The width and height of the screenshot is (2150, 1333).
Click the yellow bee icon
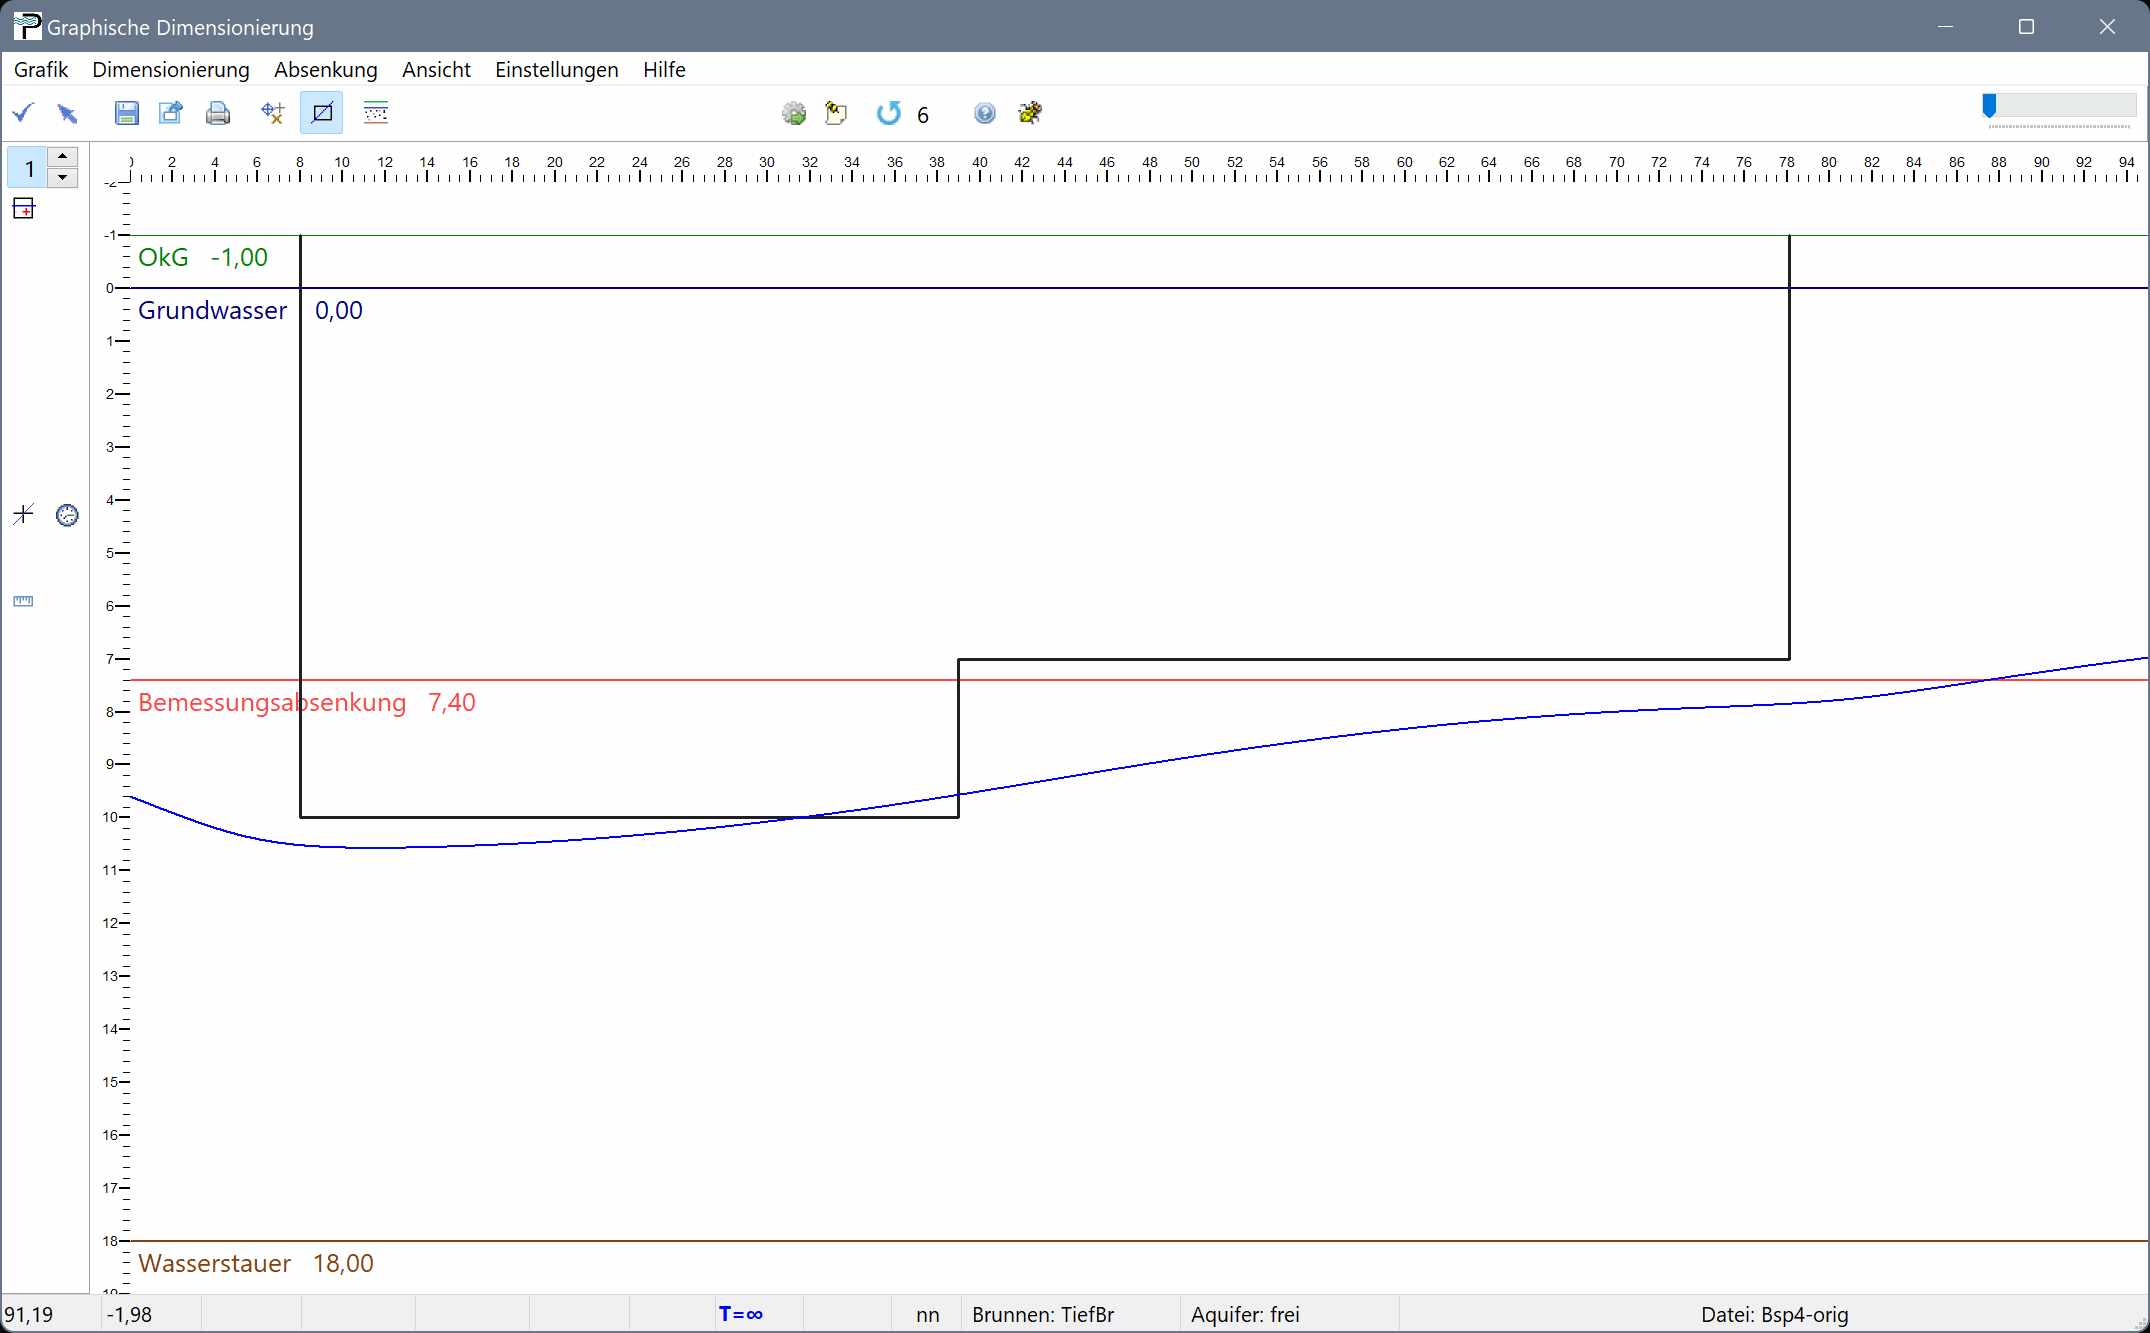coord(1030,114)
